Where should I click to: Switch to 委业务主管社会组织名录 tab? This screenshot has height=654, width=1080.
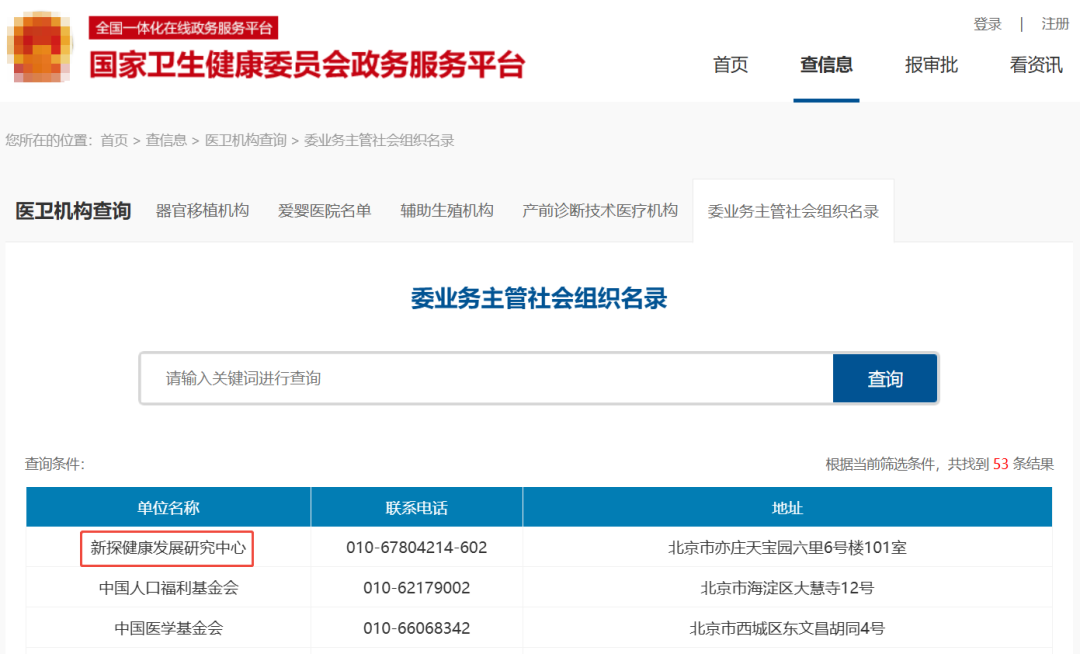(792, 211)
